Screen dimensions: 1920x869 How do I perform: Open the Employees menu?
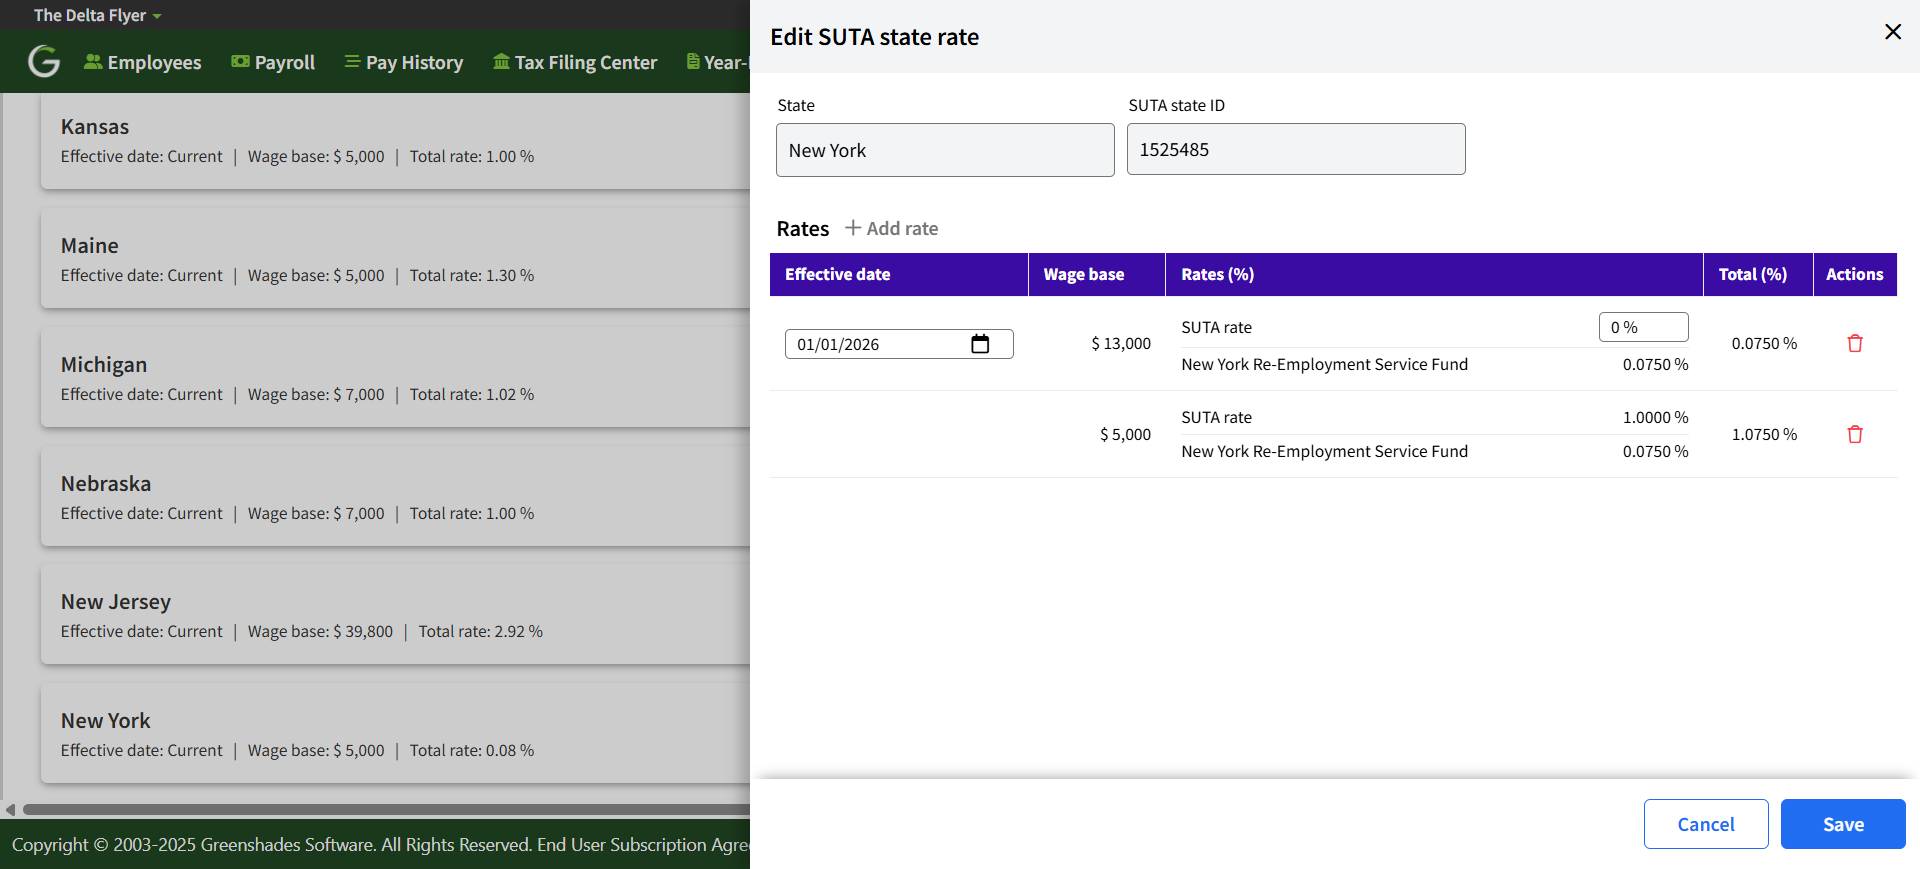pos(143,62)
